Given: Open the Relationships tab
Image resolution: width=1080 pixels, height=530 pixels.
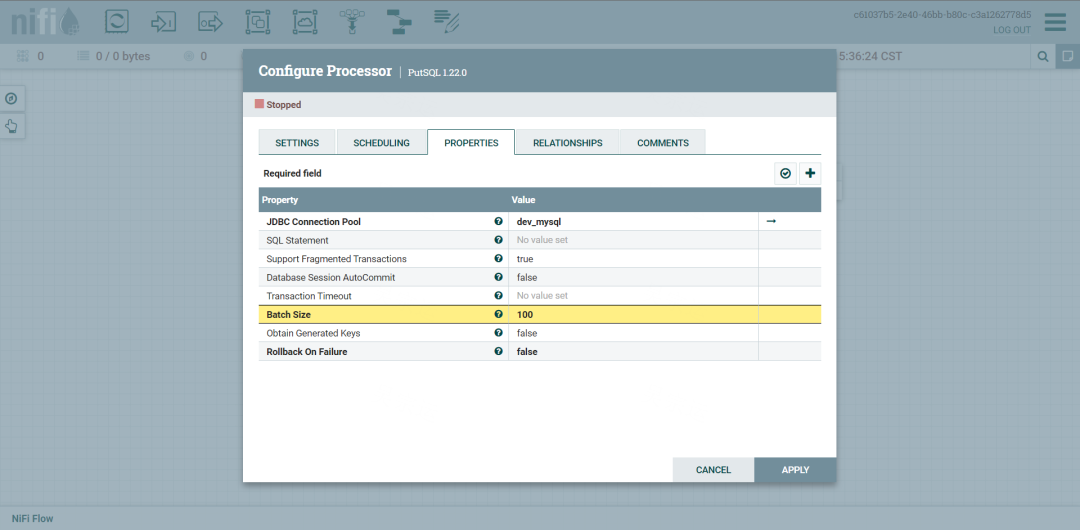Looking at the screenshot, I should (x=568, y=143).
